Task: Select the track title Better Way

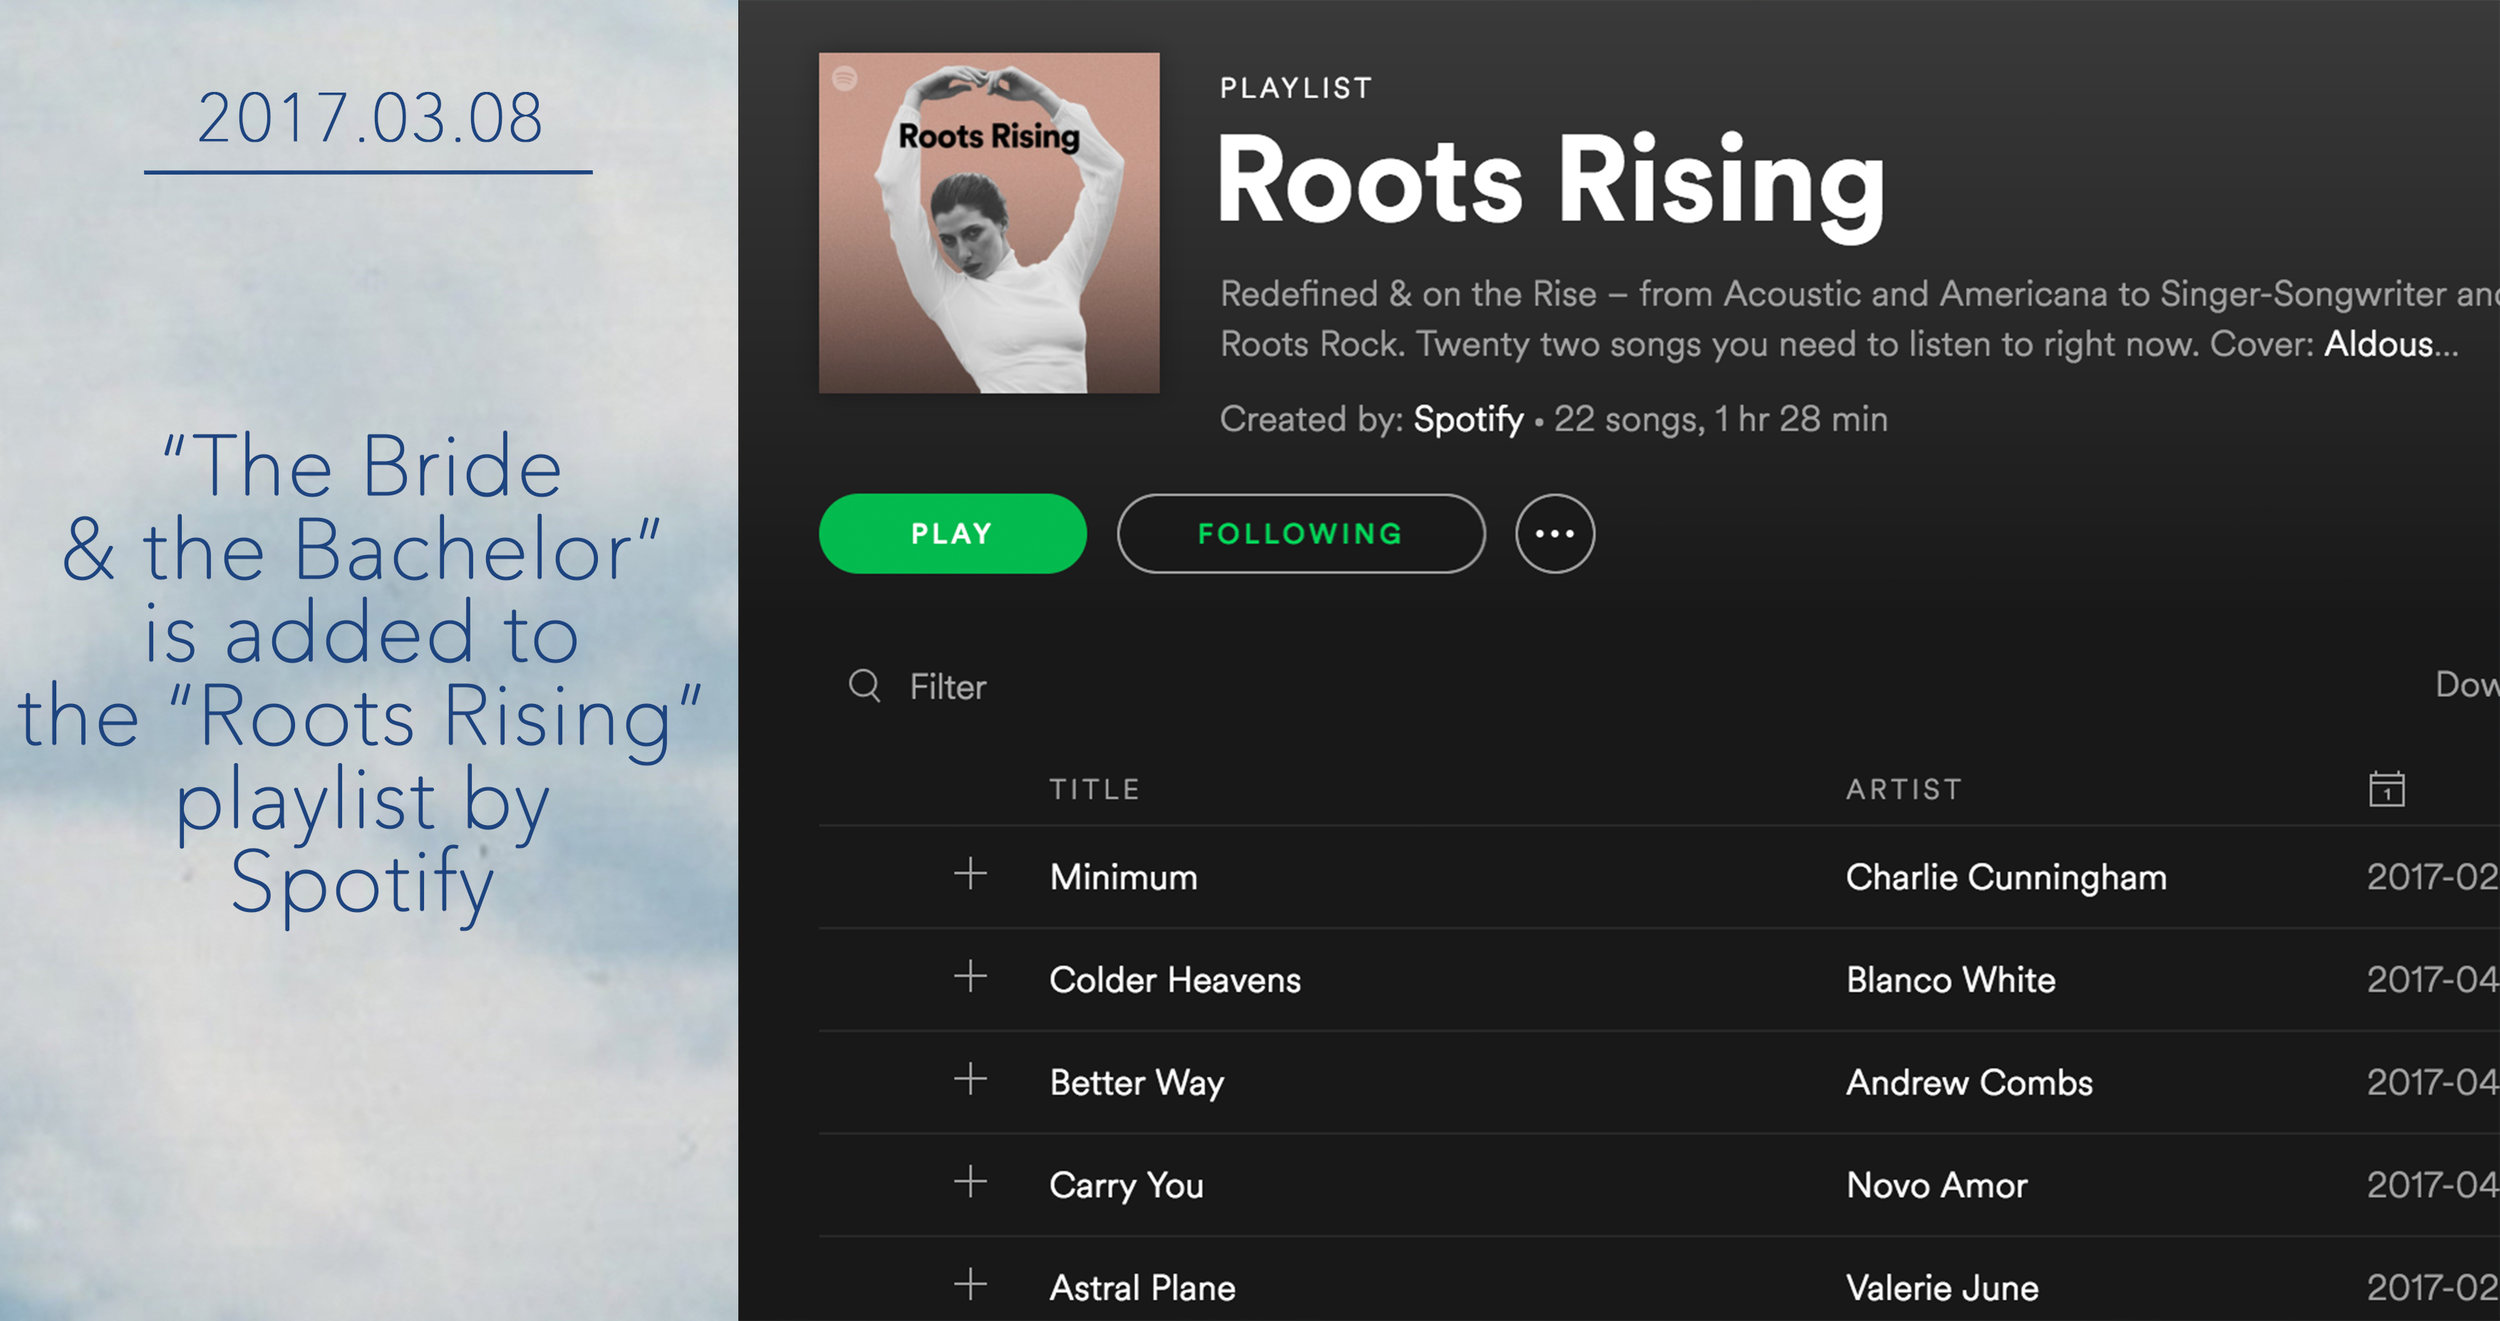Action: (1137, 1083)
